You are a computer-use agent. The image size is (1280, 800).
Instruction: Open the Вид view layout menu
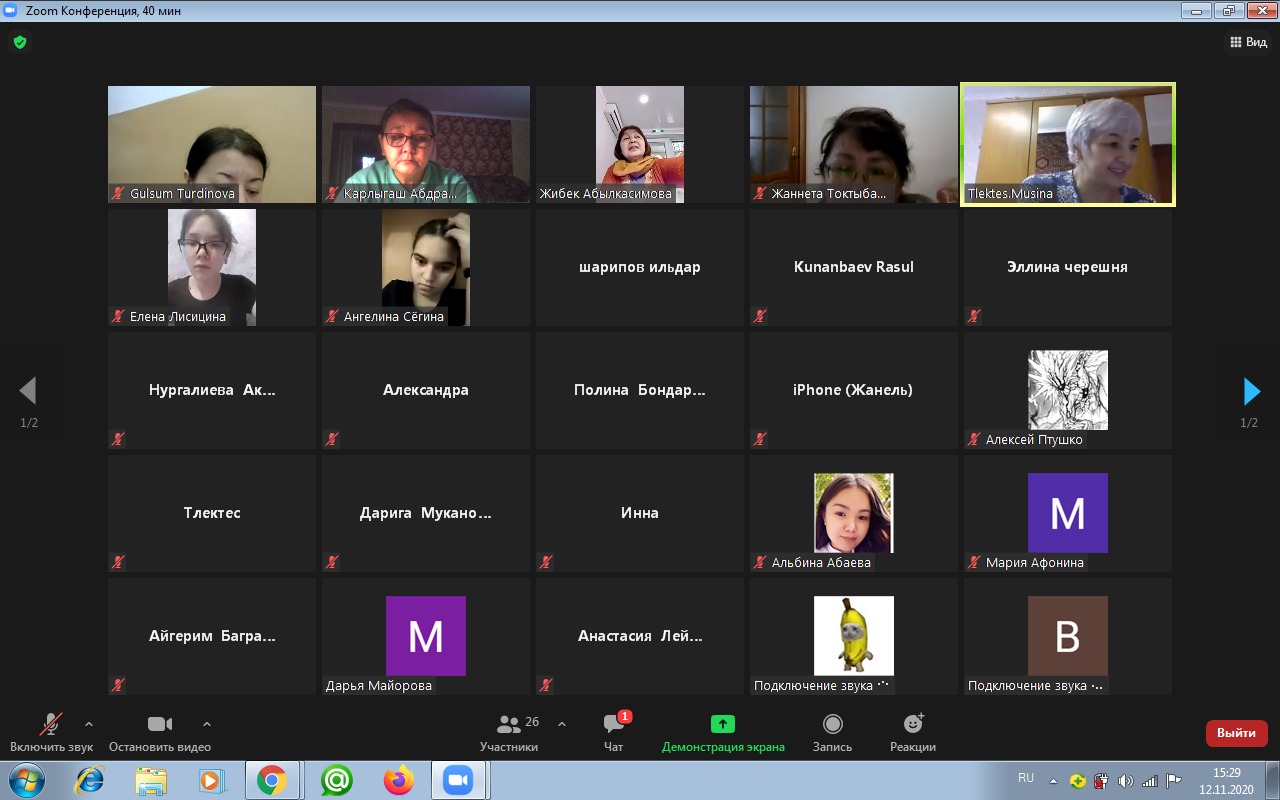[1248, 42]
